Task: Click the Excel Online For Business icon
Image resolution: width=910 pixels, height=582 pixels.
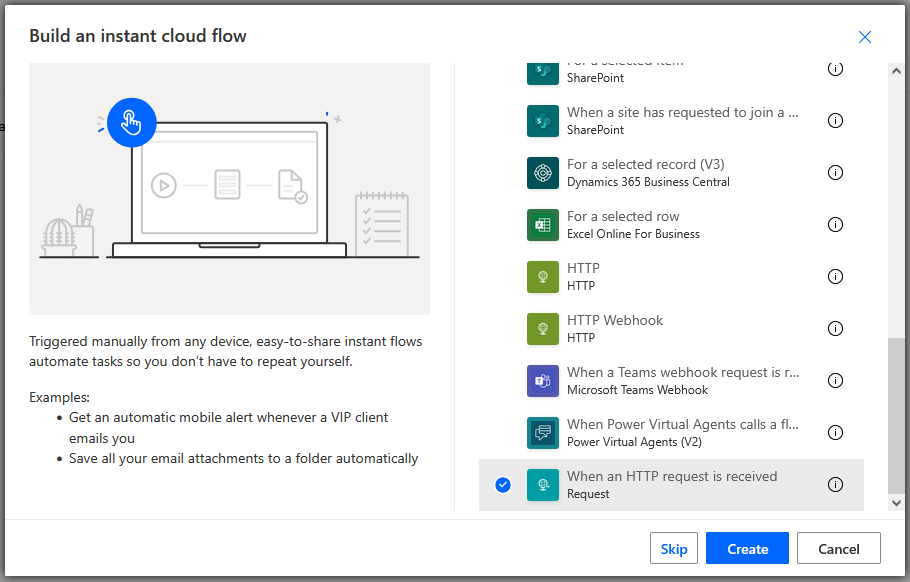Action: tap(543, 225)
